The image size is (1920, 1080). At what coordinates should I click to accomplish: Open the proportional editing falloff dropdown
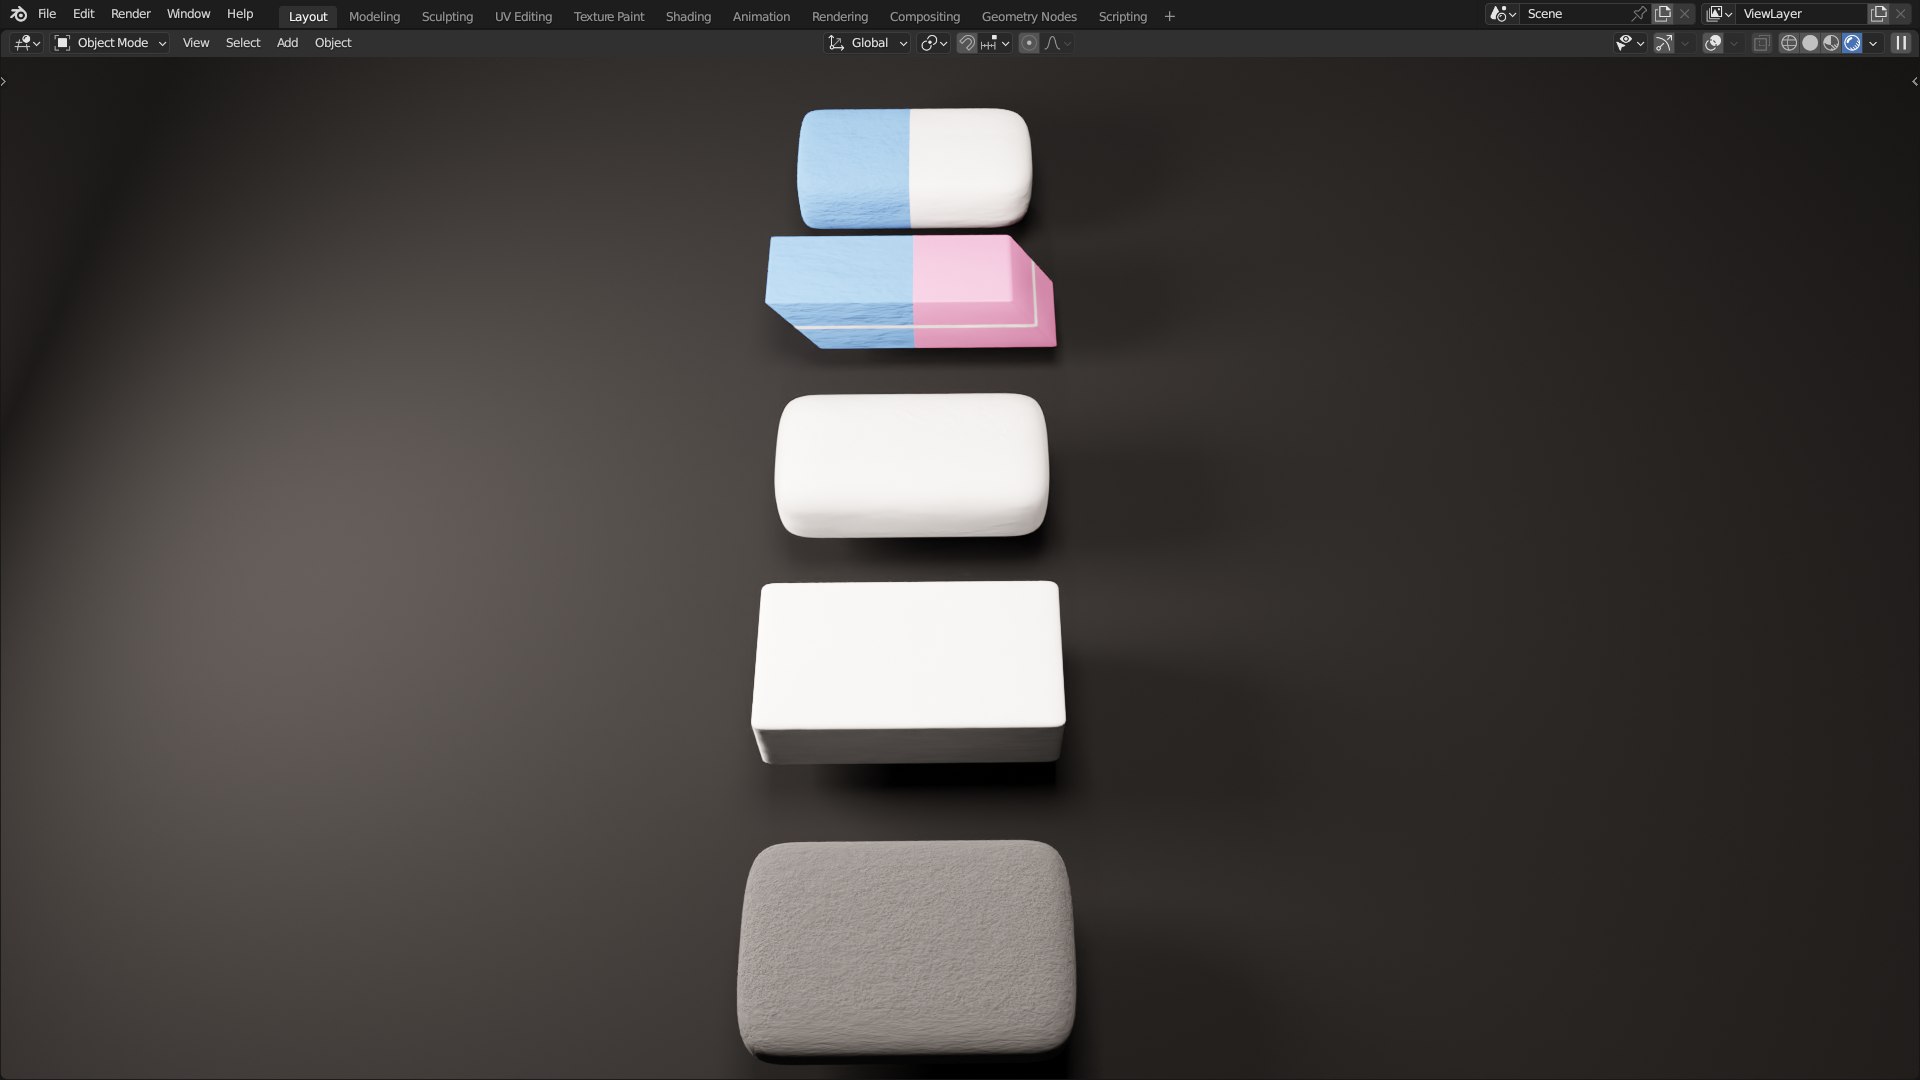point(1058,43)
